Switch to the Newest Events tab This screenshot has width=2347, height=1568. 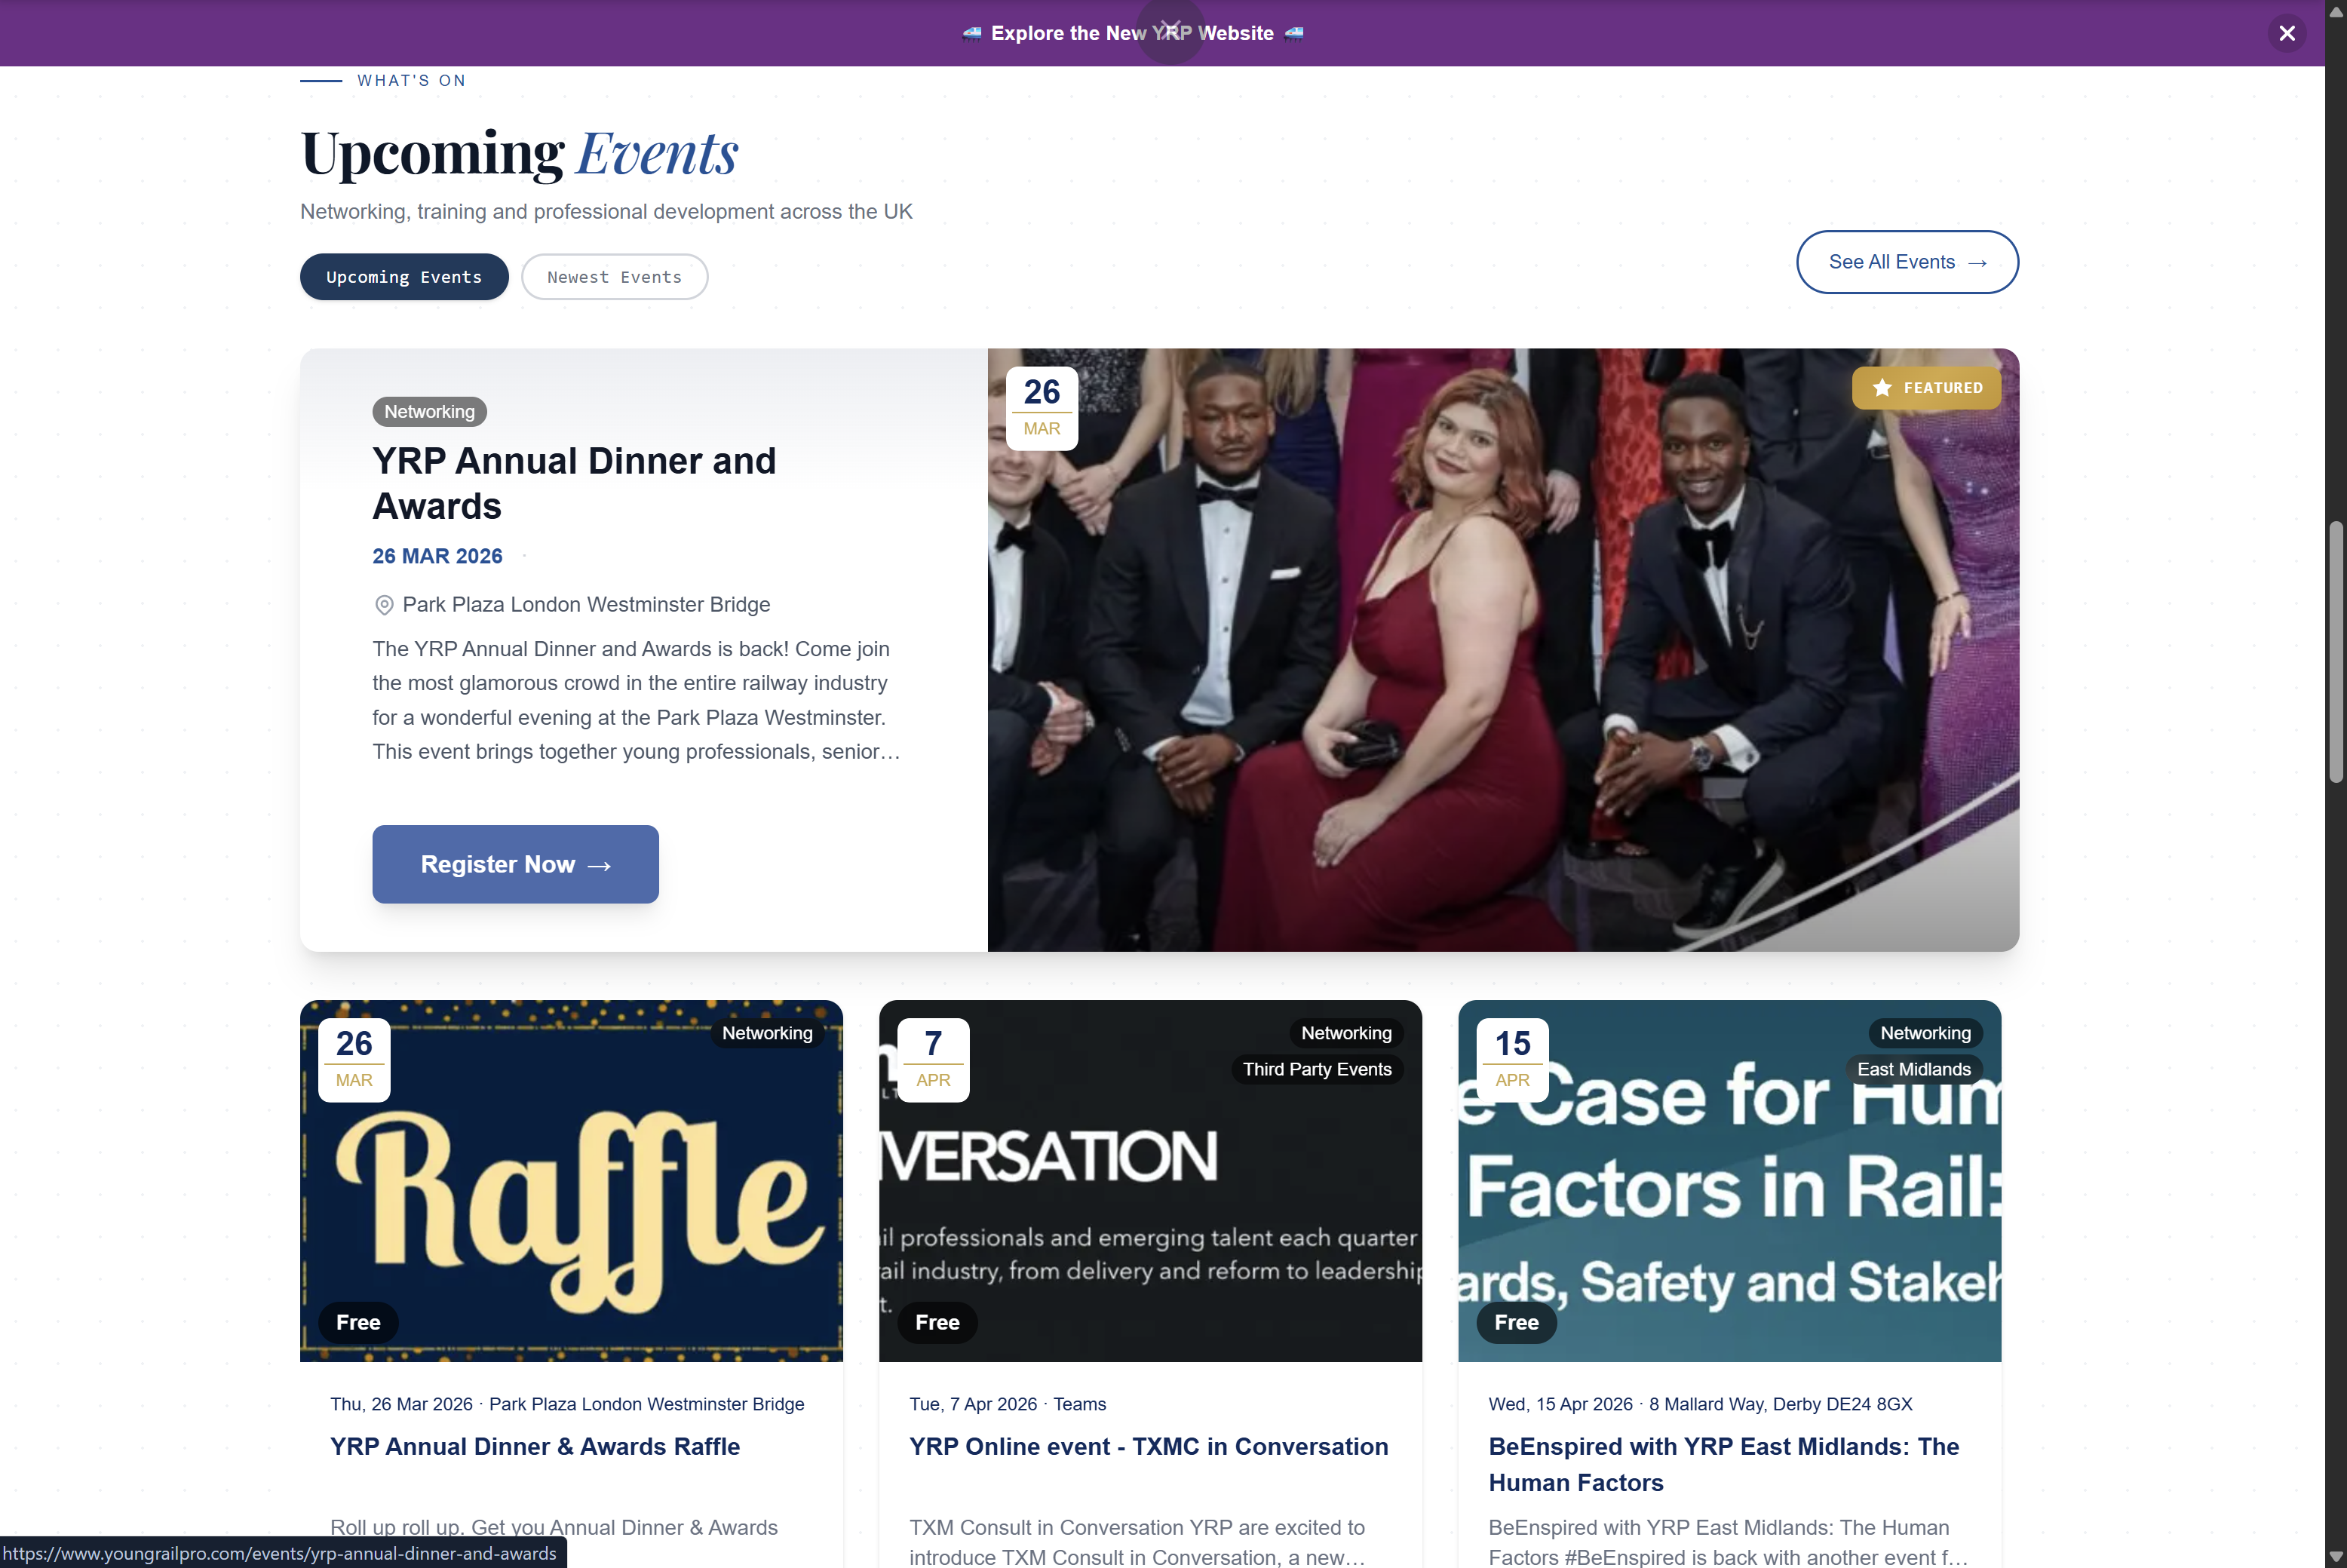click(x=614, y=277)
